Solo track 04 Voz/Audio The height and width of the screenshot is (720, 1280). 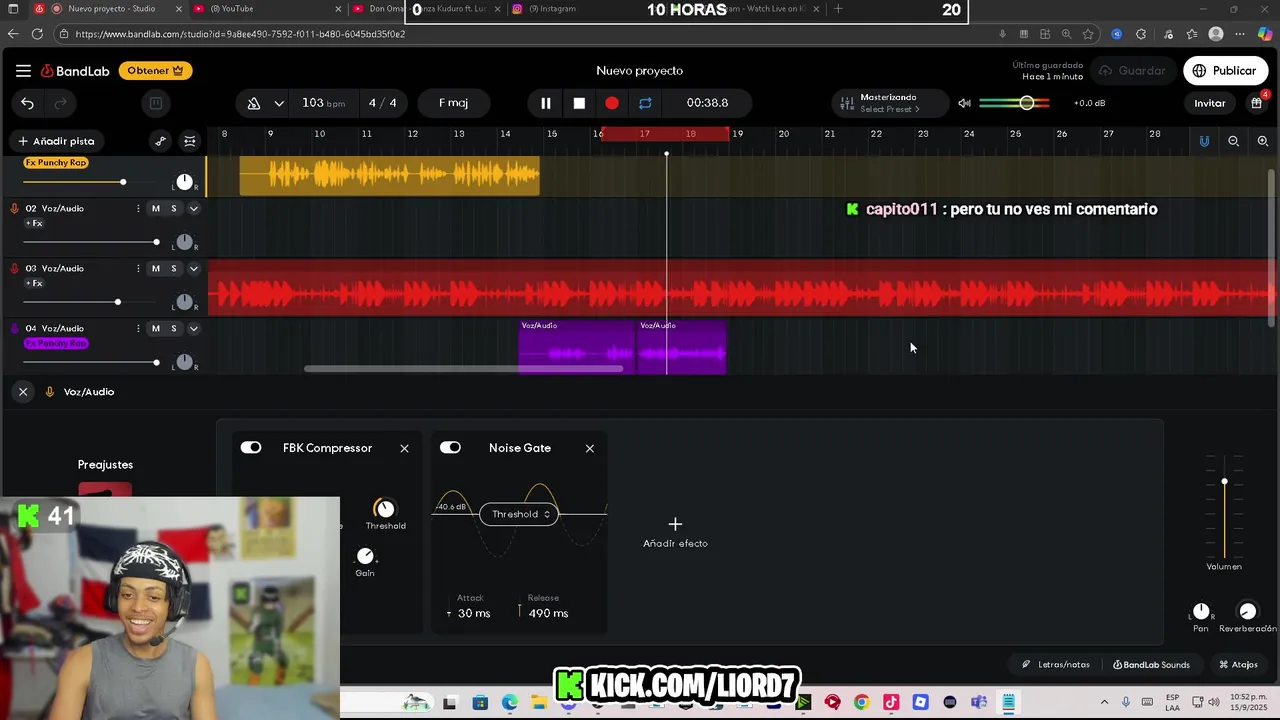[174, 329]
